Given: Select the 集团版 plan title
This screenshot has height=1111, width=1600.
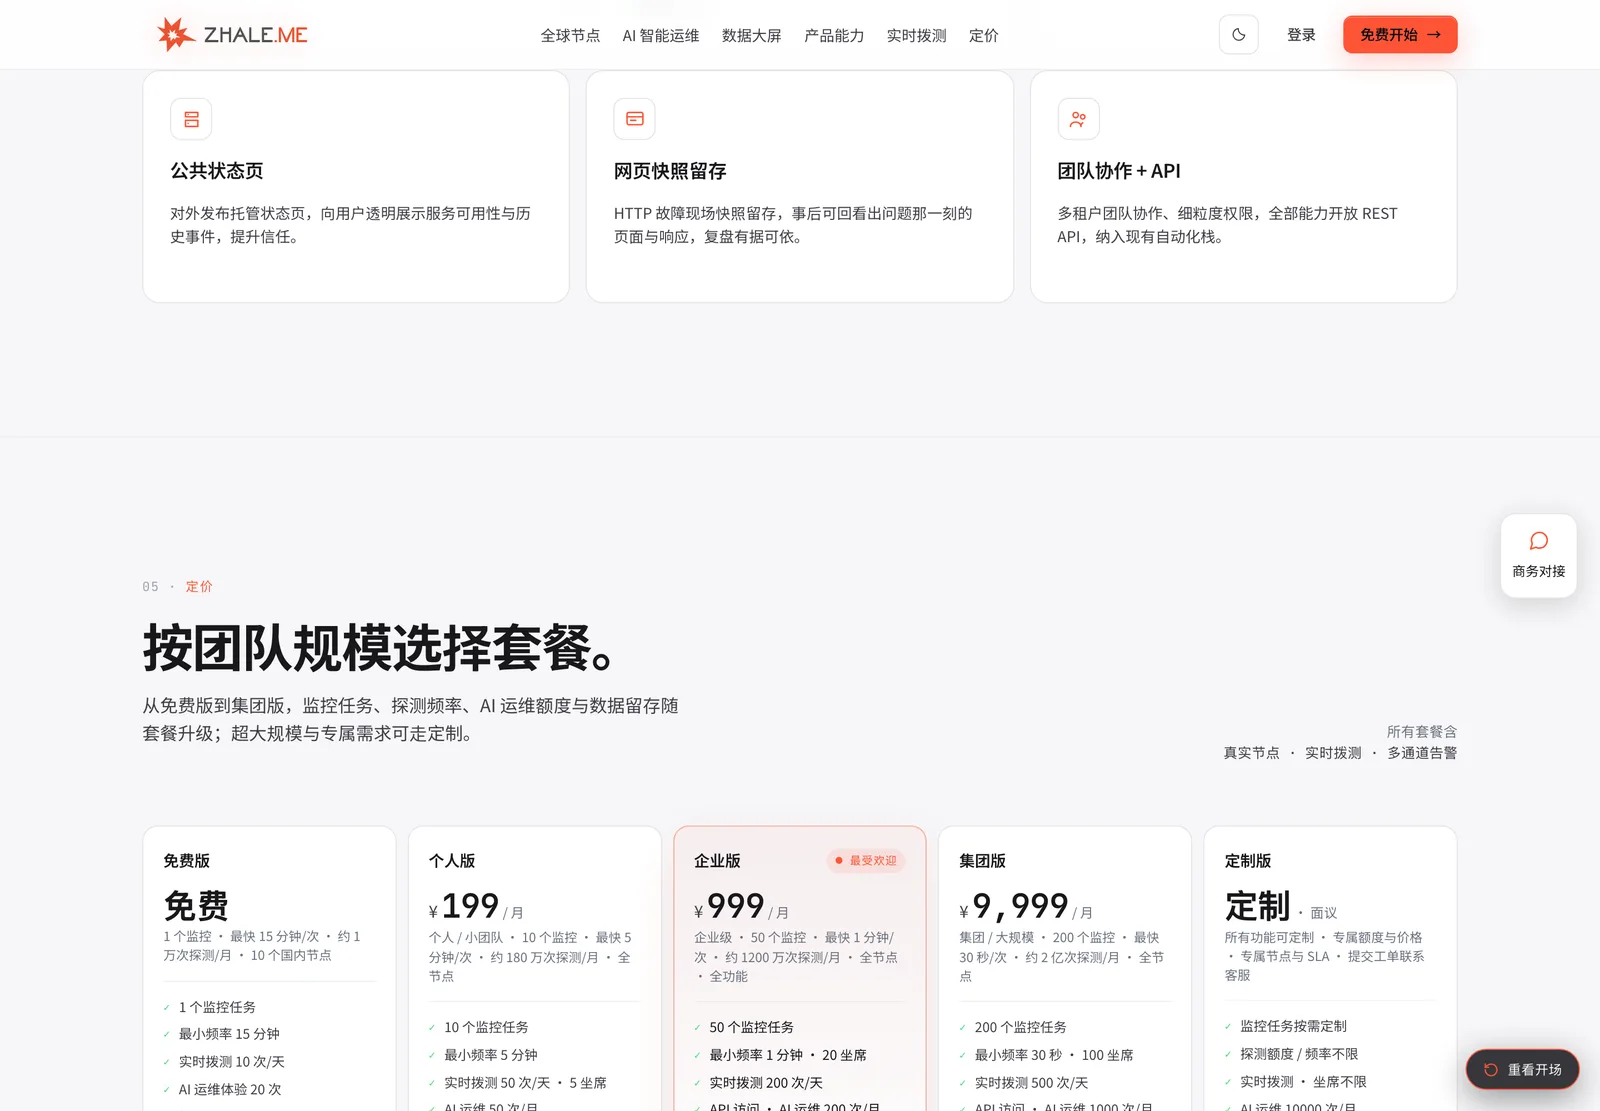Looking at the screenshot, I should click(x=982, y=861).
